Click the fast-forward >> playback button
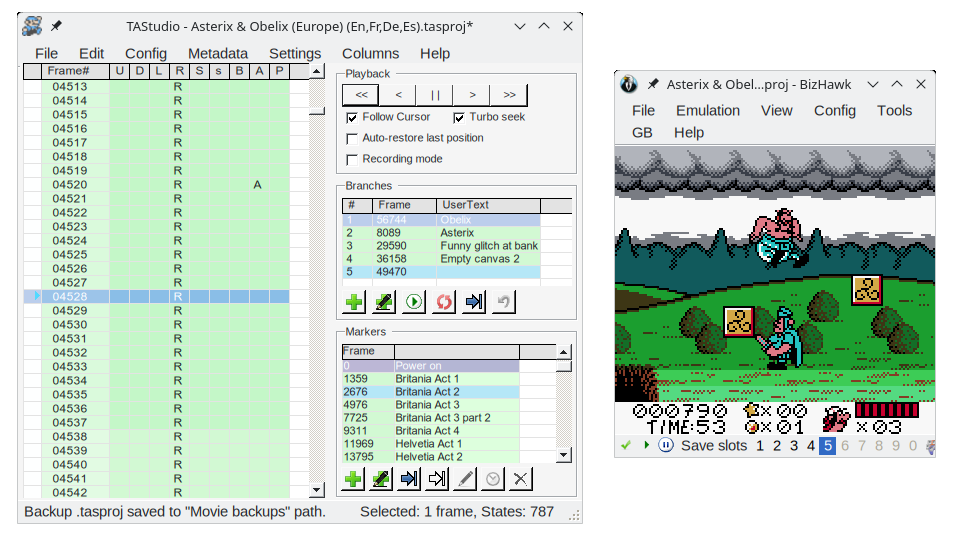This screenshot has height=540, width=960. click(x=509, y=95)
